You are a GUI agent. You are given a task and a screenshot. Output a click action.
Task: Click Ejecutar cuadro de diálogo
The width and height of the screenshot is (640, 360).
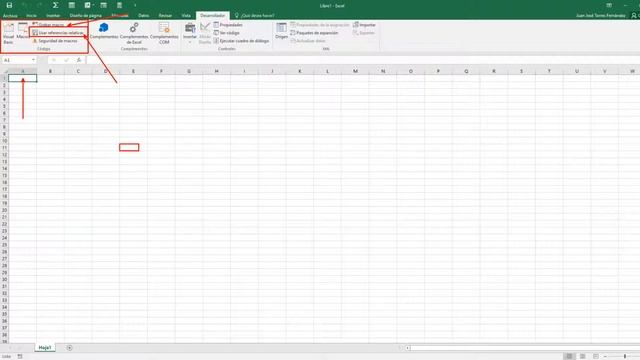tap(241, 41)
